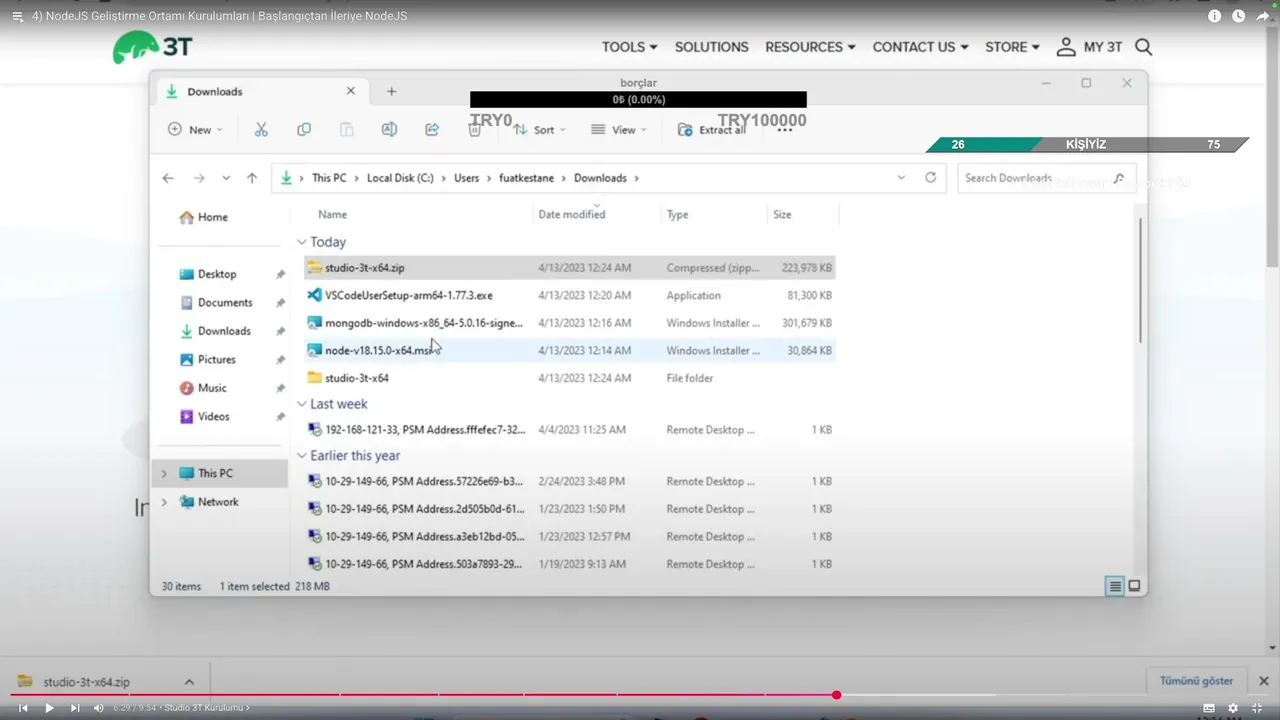Open a new Explorer tab with plus icon

pyautogui.click(x=392, y=91)
